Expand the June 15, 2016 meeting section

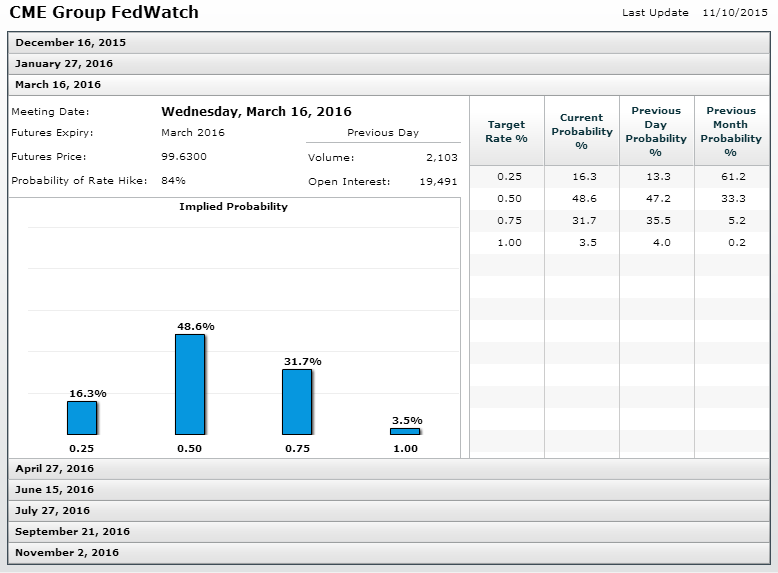[x=389, y=490]
